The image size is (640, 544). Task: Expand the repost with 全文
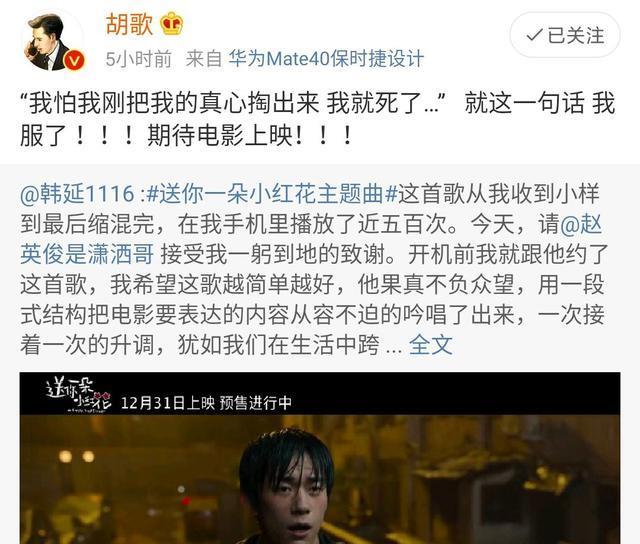pos(431,345)
